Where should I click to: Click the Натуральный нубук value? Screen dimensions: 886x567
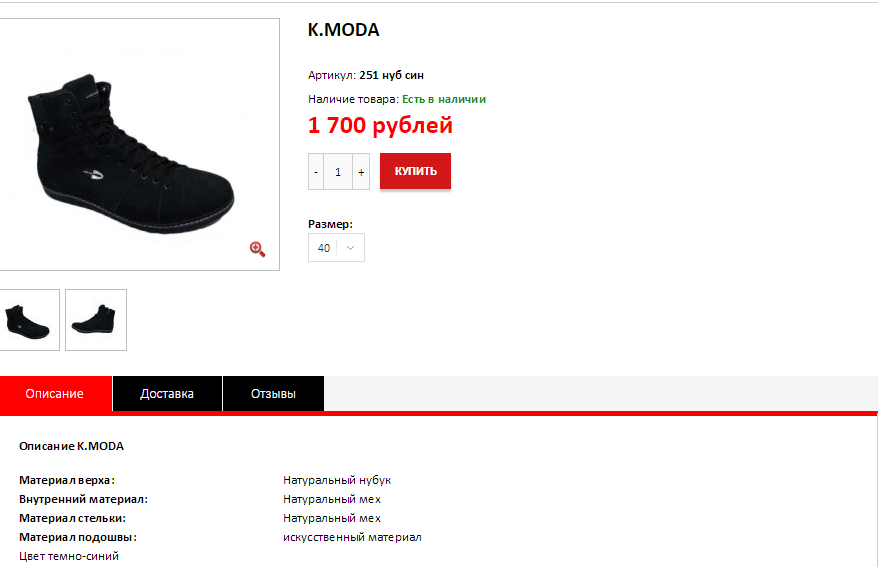tap(337, 480)
